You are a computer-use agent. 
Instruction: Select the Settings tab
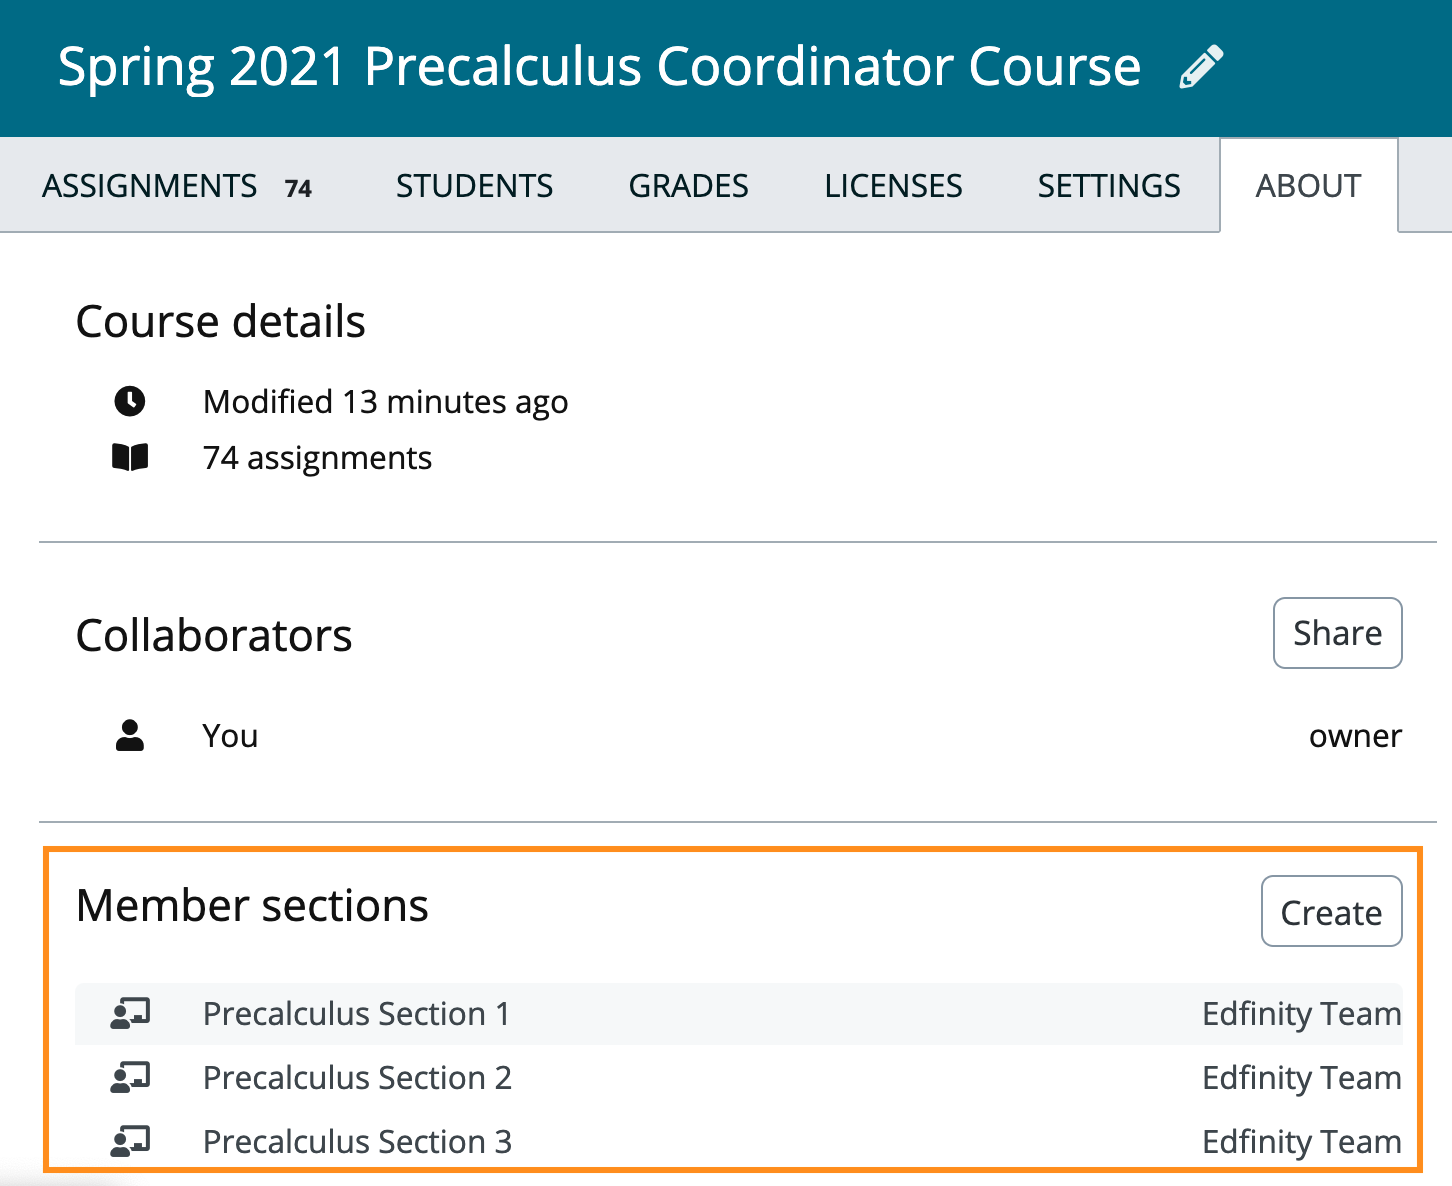pos(1109,186)
